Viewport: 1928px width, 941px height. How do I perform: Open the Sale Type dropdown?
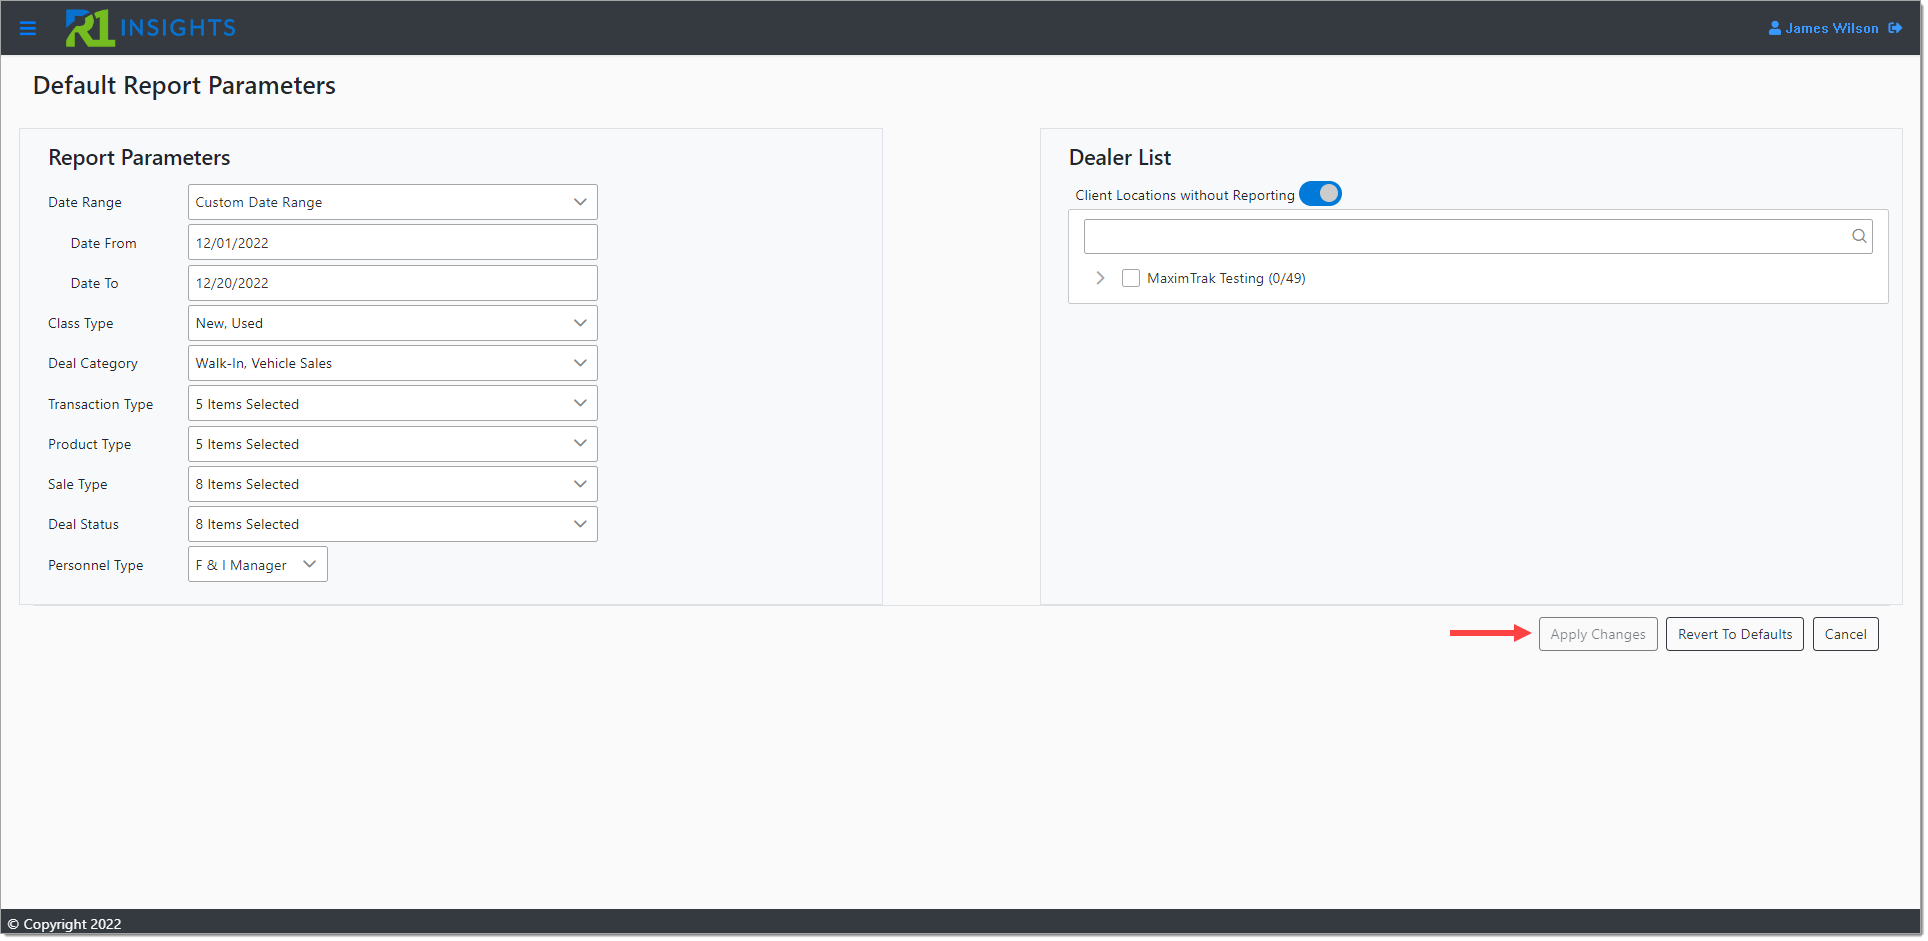[x=393, y=484]
